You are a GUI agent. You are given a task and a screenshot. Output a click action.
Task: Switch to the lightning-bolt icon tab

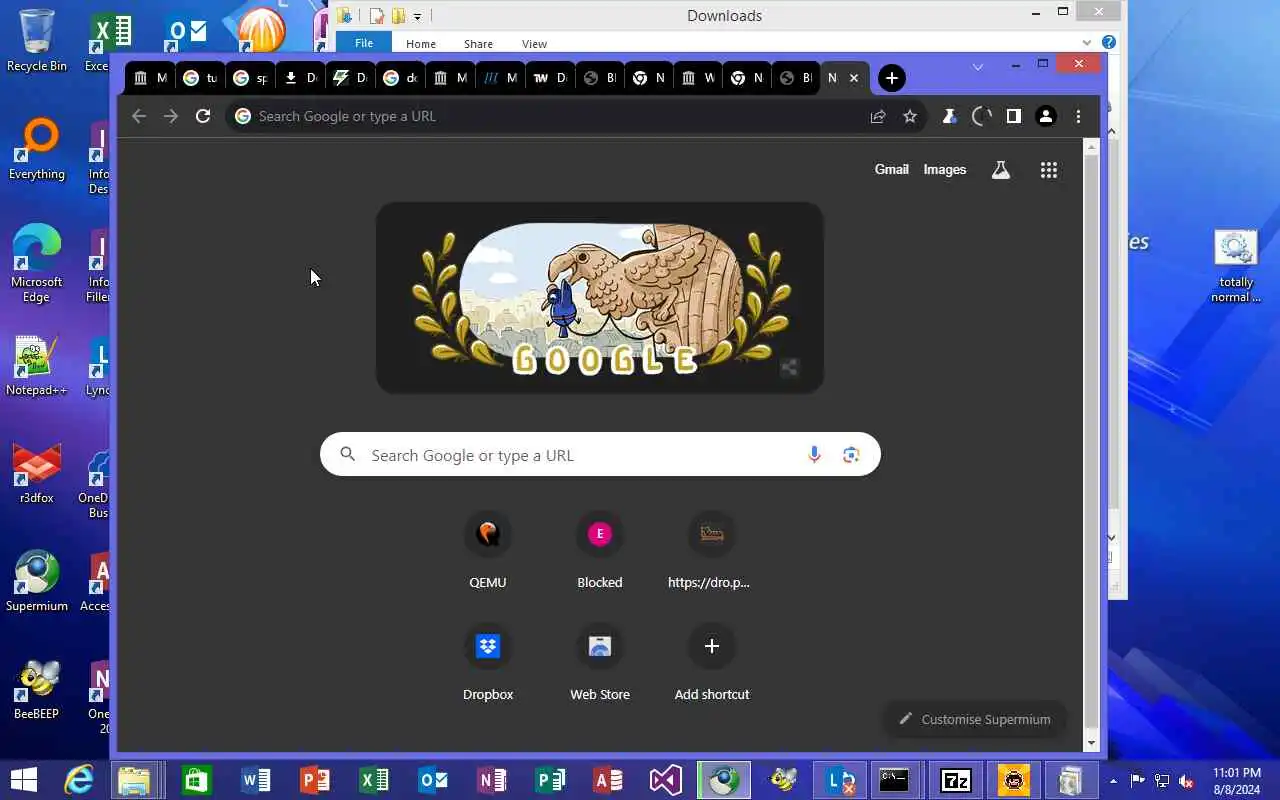coord(349,78)
